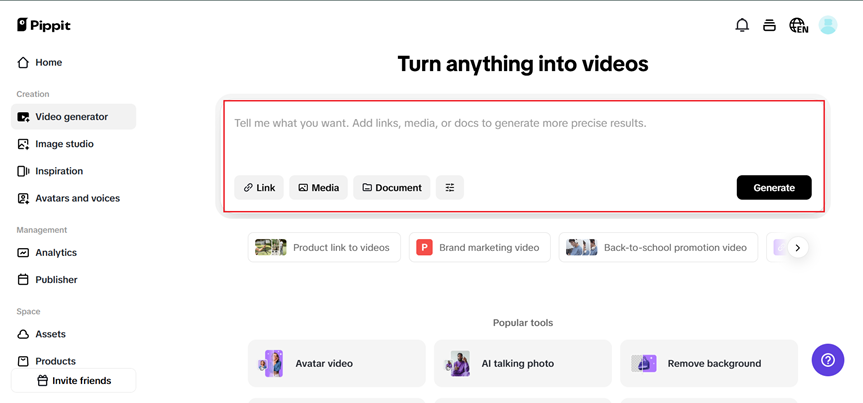Click the prompt text input area

(x=523, y=140)
